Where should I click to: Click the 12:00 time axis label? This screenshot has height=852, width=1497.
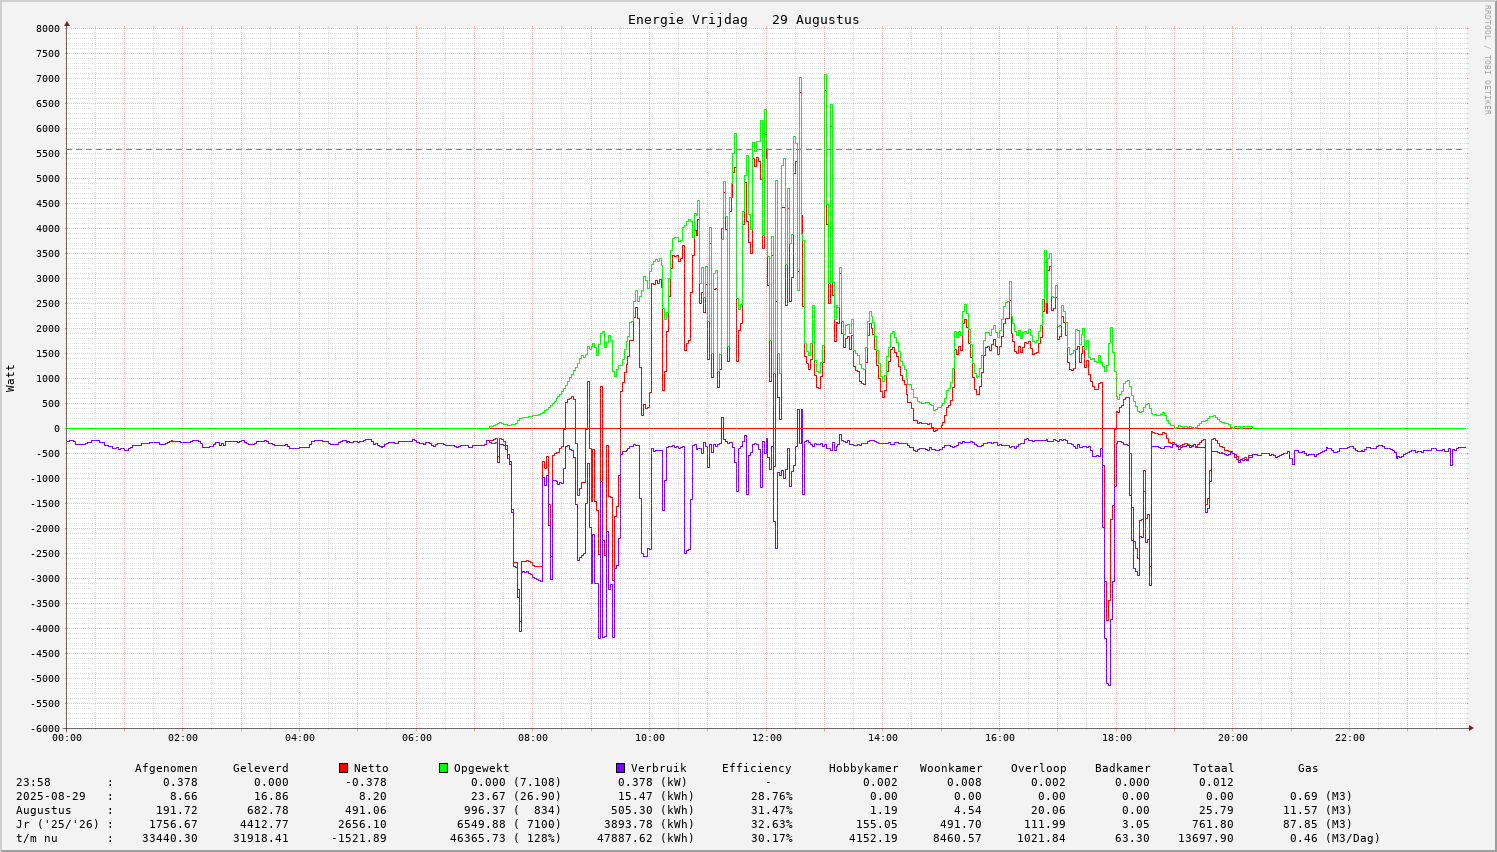click(x=767, y=738)
